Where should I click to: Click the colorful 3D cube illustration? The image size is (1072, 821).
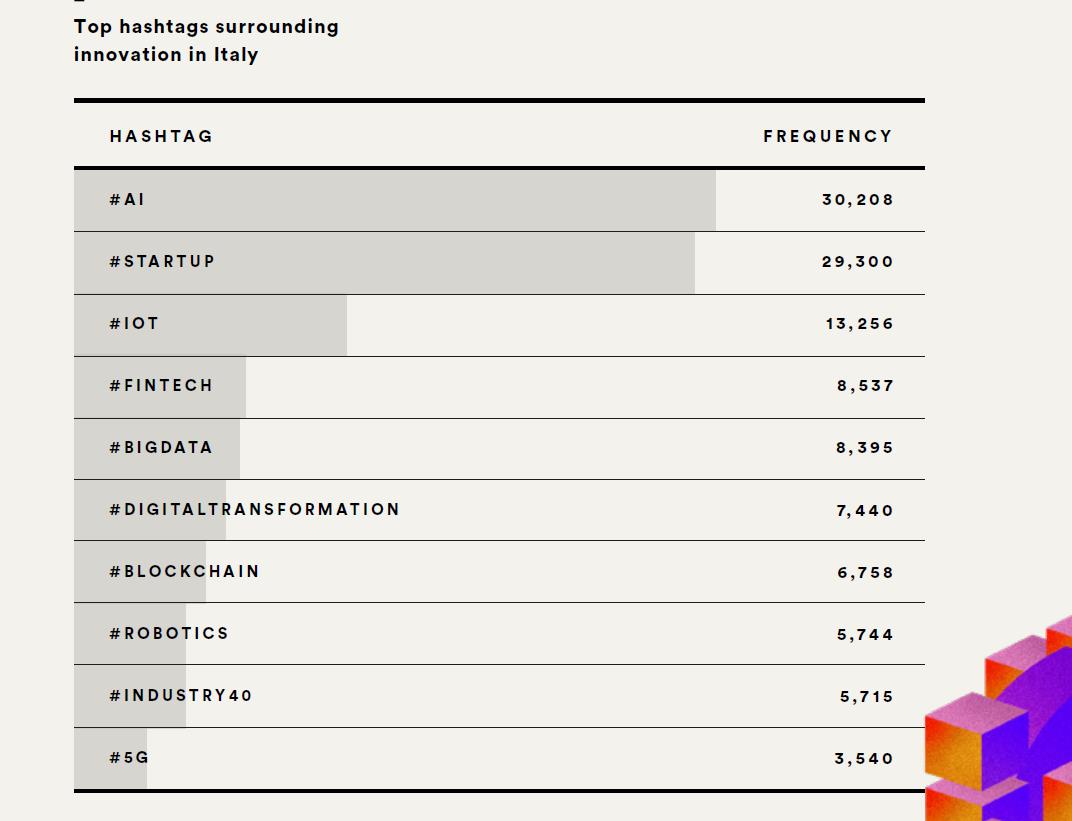click(x=999, y=720)
